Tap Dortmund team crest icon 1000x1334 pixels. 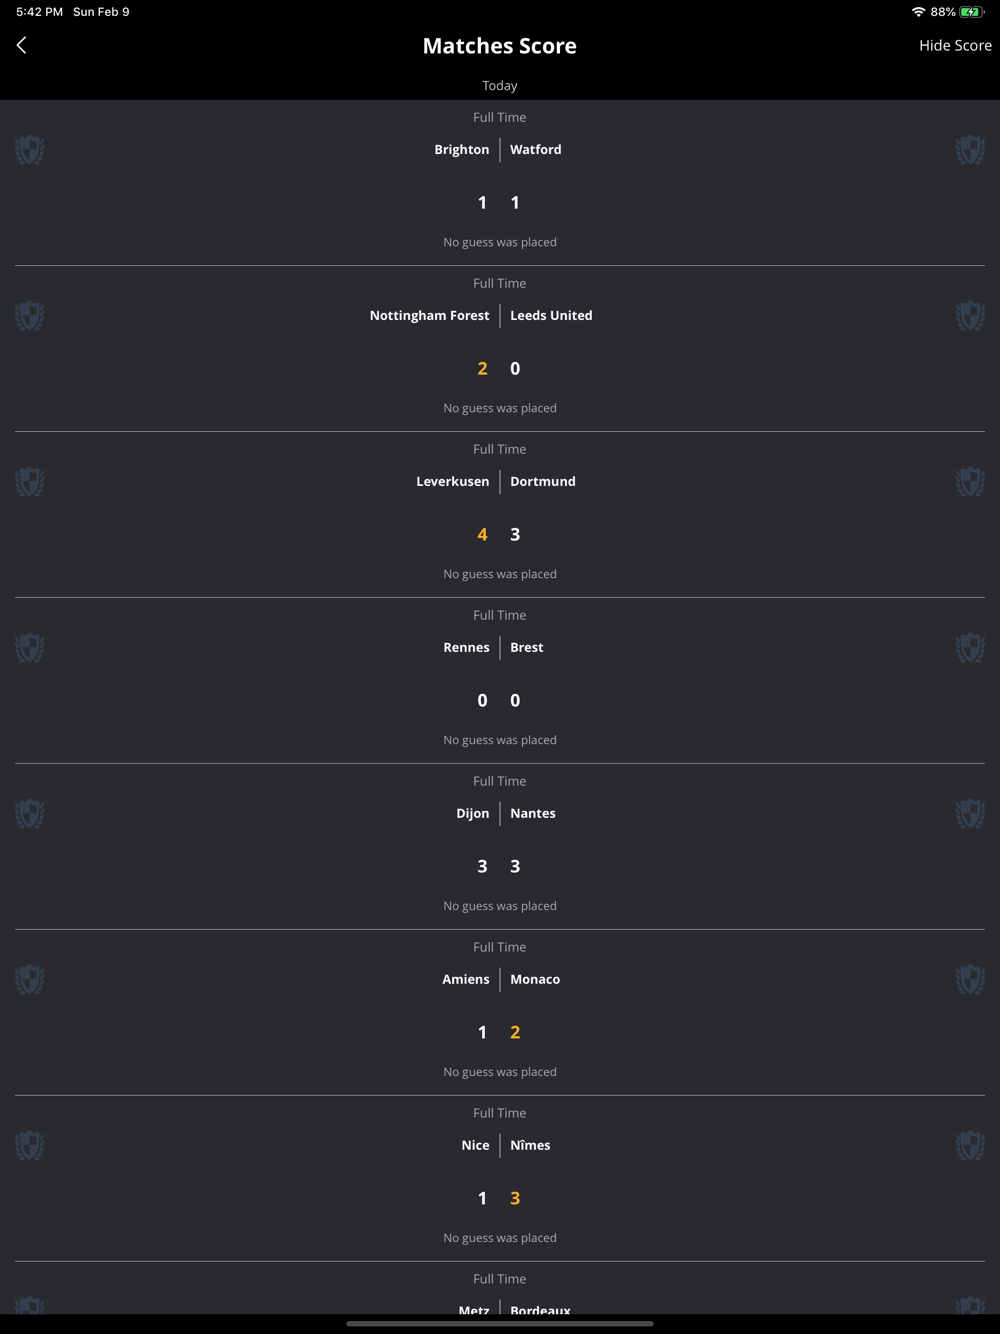970,482
